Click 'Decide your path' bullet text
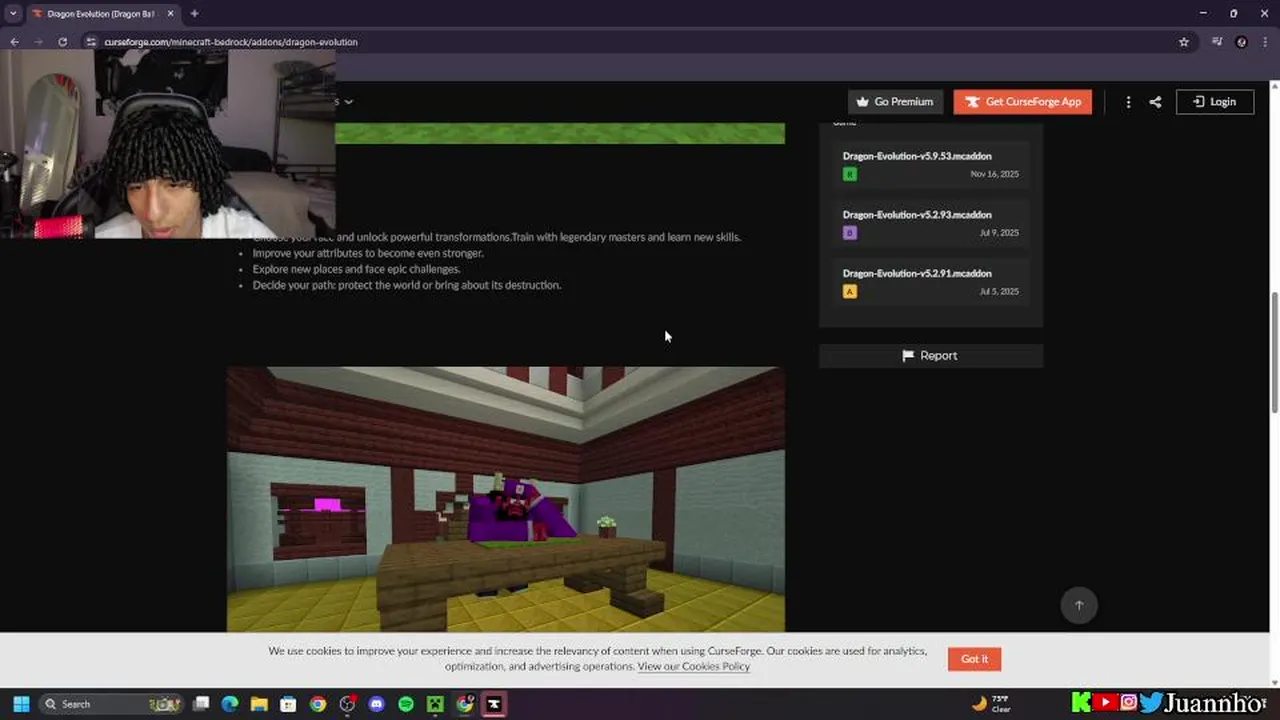This screenshot has height=720, width=1280. point(407,285)
